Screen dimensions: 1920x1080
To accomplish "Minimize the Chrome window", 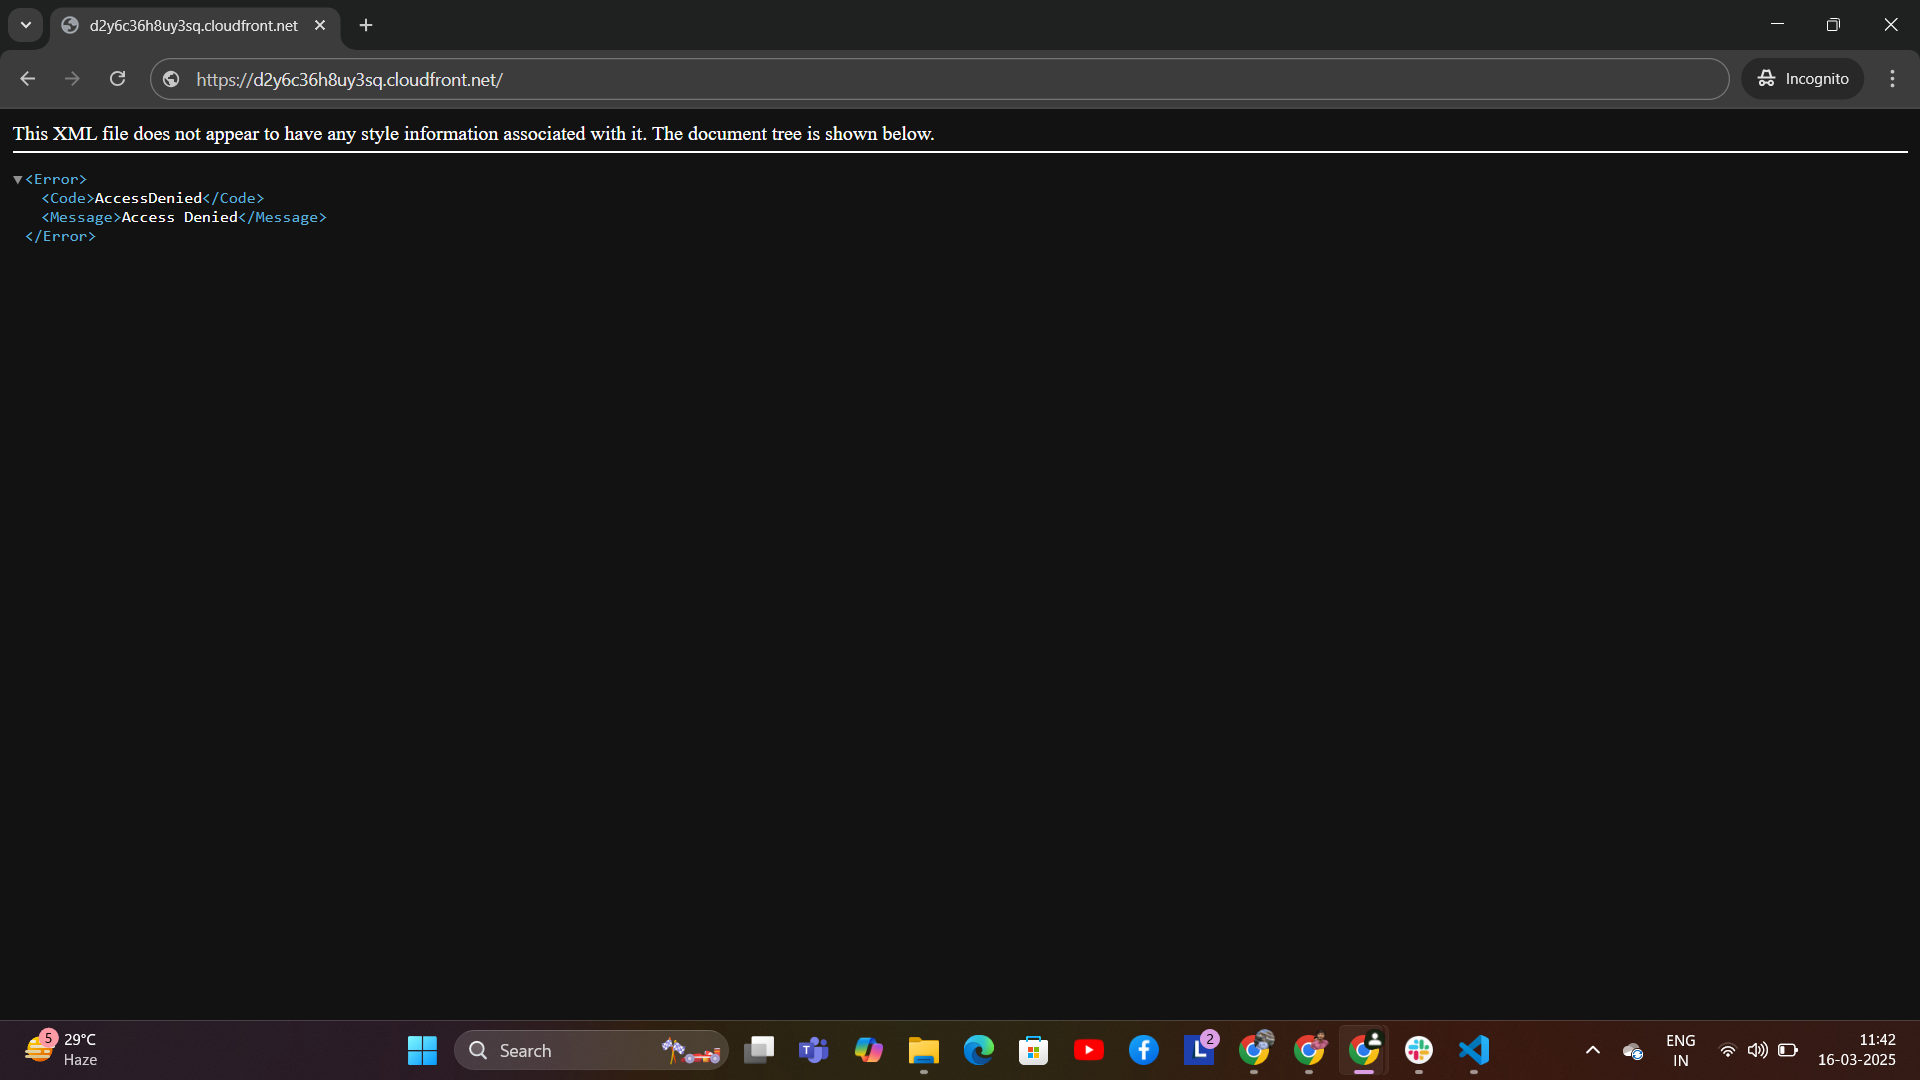I will tap(1777, 25).
